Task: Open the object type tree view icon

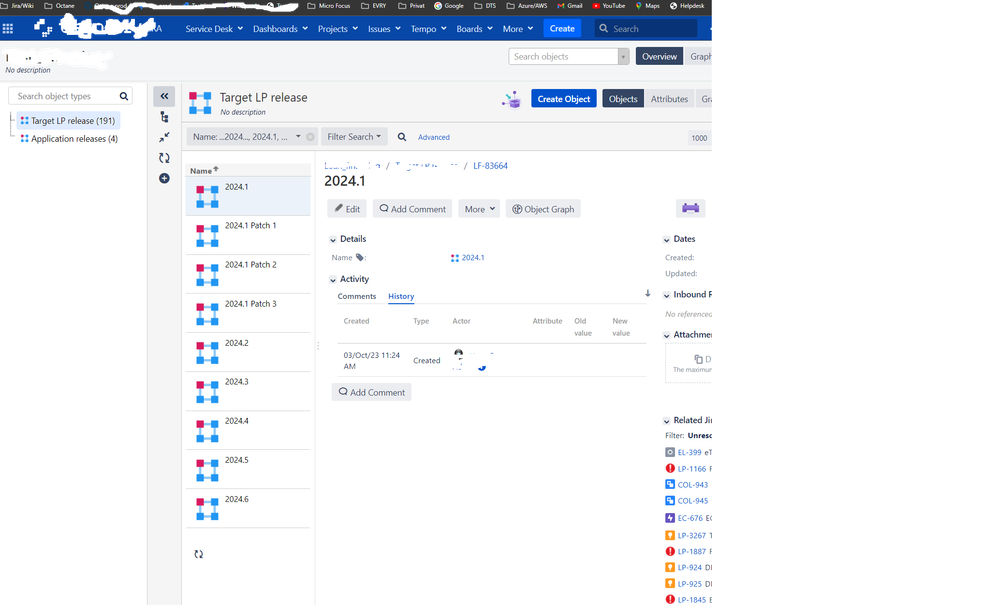Action: 164,117
